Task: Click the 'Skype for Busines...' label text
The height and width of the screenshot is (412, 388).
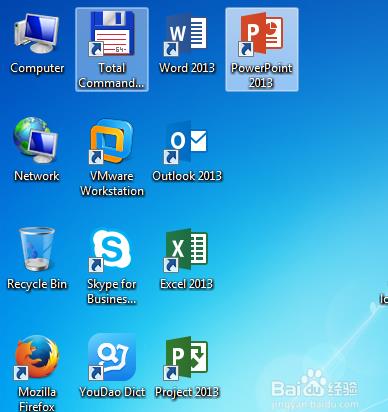Action: (112, 292)
